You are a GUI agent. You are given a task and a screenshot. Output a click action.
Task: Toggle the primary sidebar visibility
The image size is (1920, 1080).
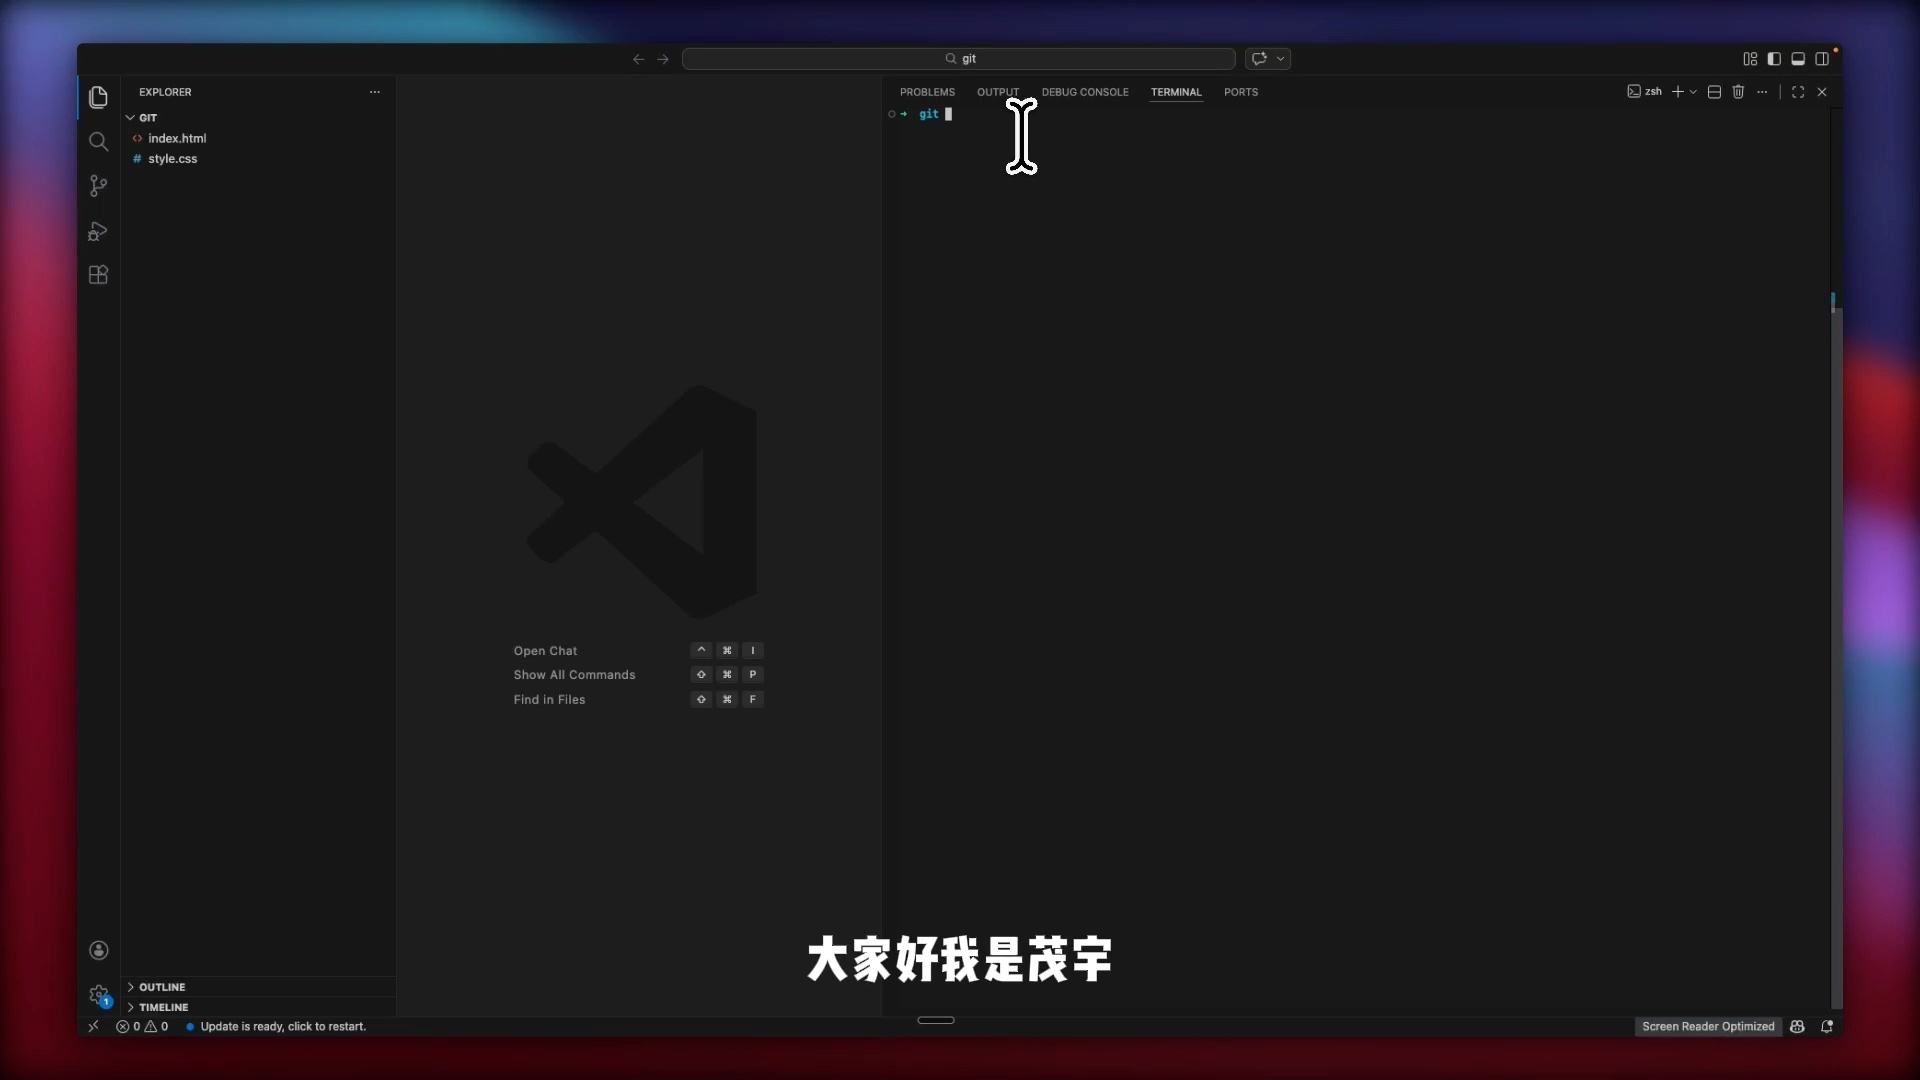coord(1774,59)
